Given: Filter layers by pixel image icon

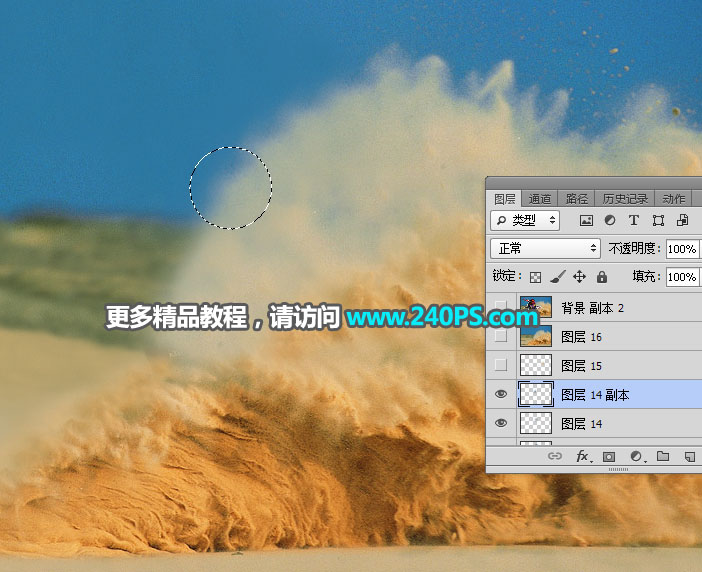Looking at the screenshot, I should pyautogui.click(x=586, y=220).
